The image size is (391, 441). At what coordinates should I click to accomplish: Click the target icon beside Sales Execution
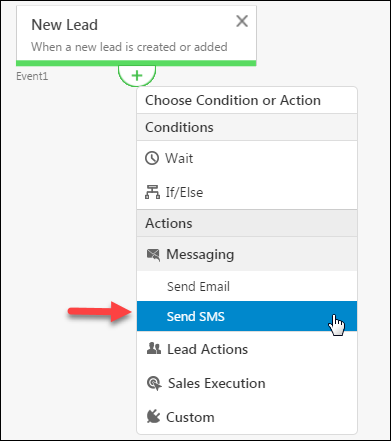(154, 383)
